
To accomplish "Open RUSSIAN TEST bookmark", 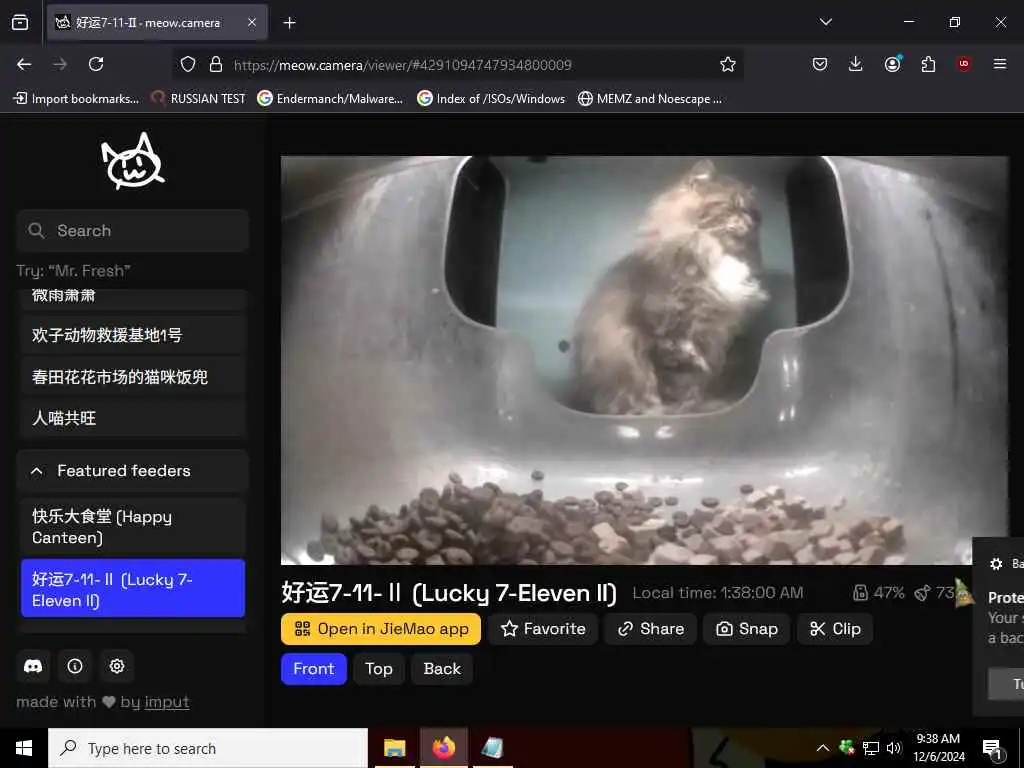I will point(199,99).
